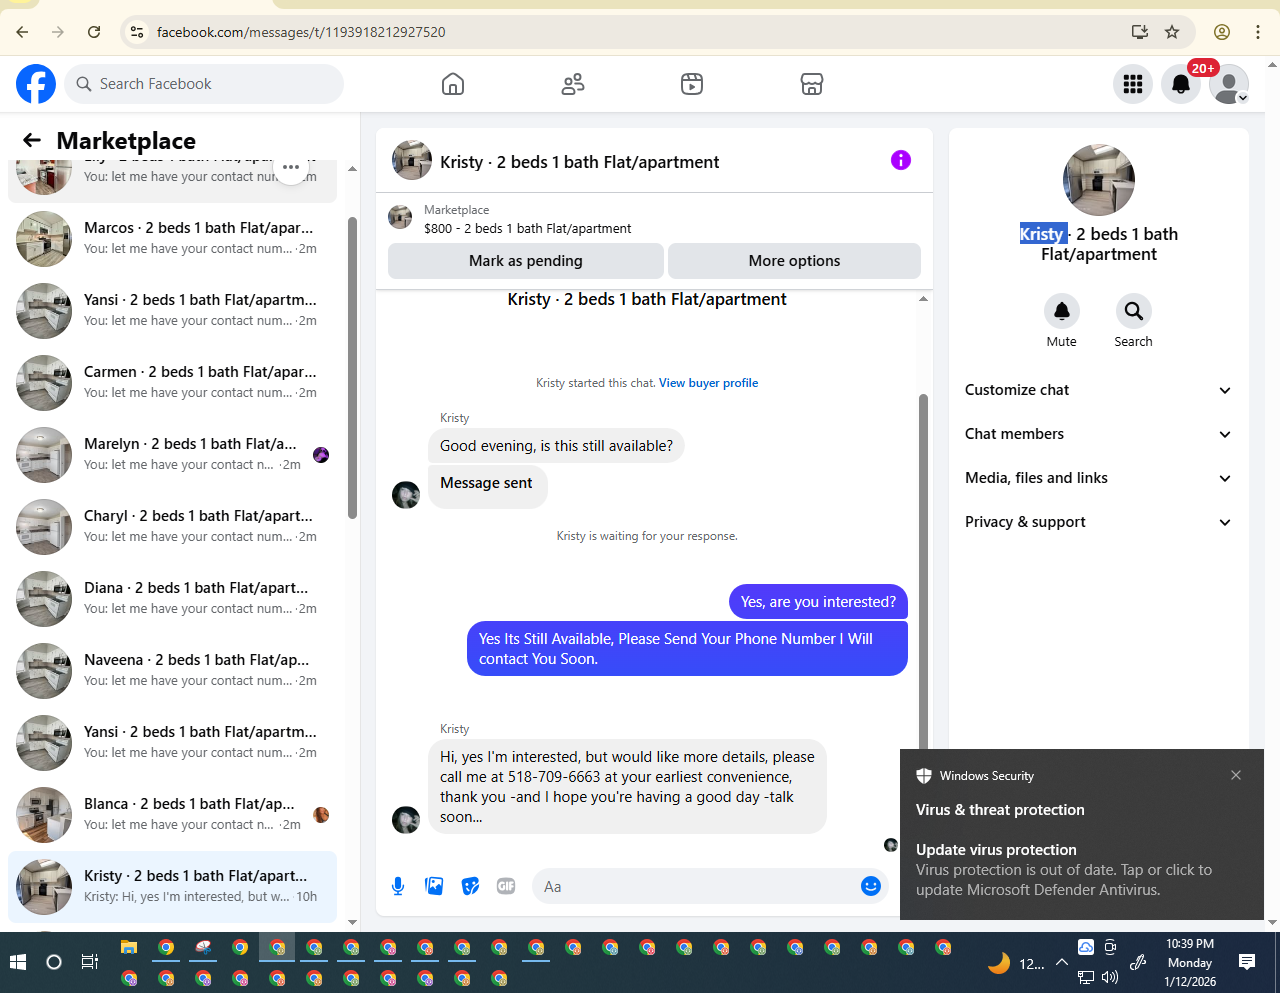This screenshot has width=1280, height=993.
Task: Go back using the Marketplace arrow
Action: 32,140
